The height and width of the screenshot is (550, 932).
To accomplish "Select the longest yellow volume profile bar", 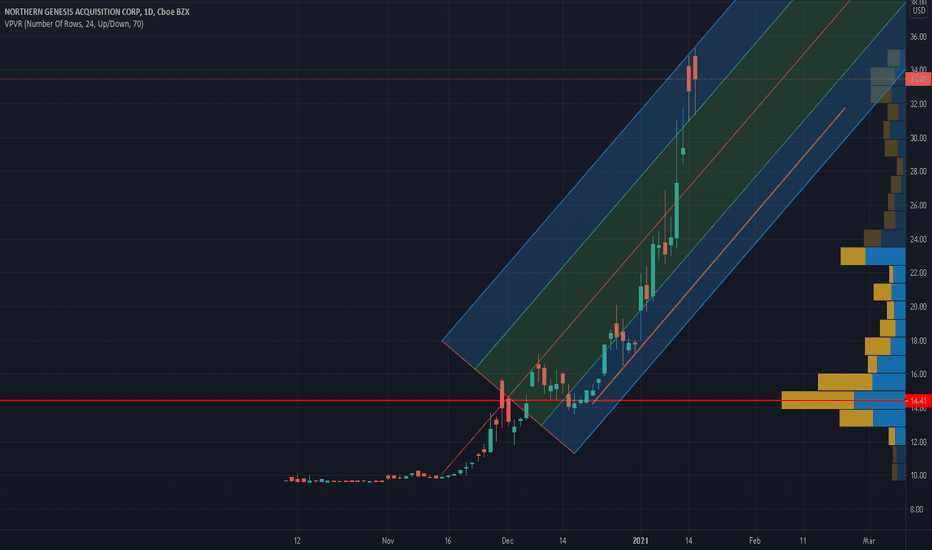I will pos(817,400).
